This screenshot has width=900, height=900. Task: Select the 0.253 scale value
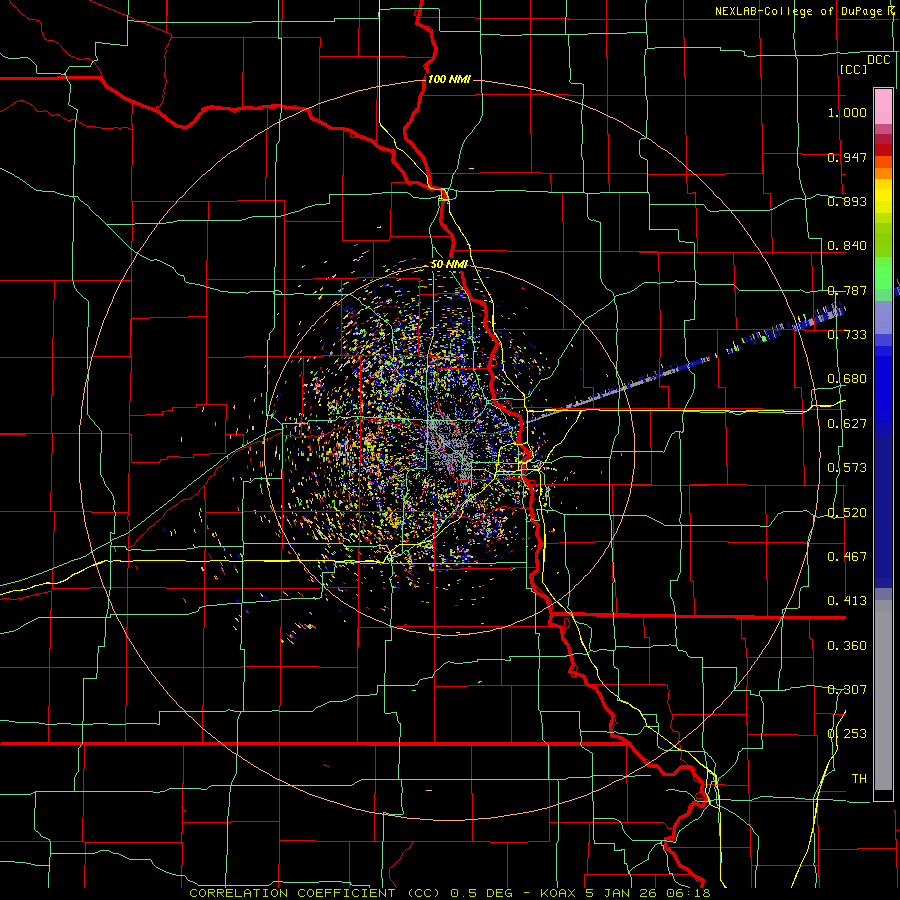(x=847, y=734)
